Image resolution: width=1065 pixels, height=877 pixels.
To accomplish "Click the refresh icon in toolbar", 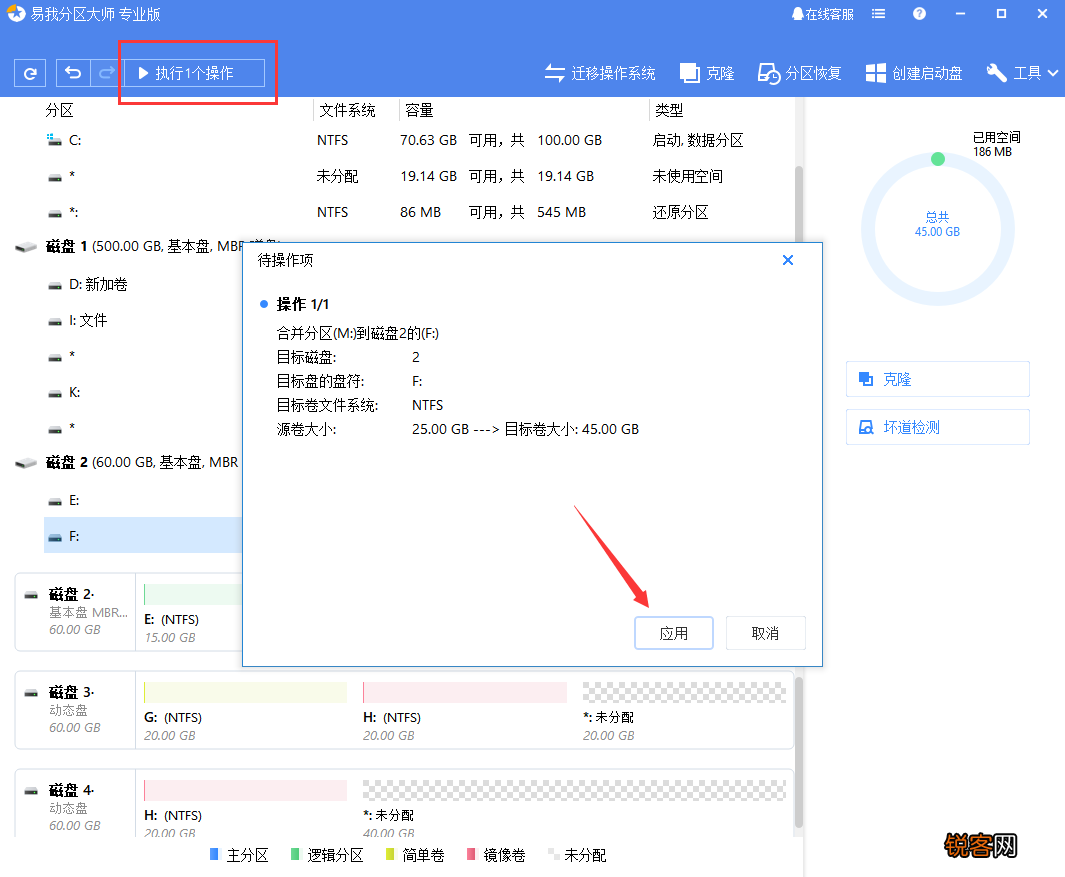I will (30, 73).
